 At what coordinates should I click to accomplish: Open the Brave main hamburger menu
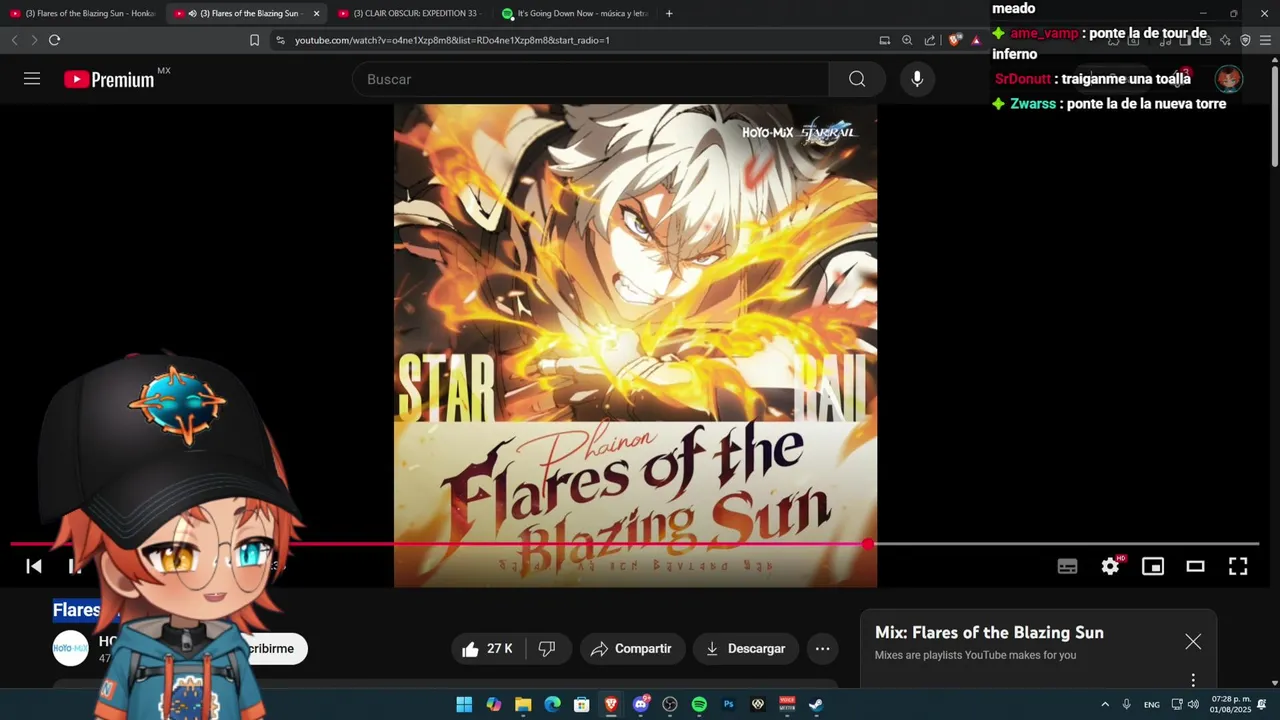coord(1266,40)
